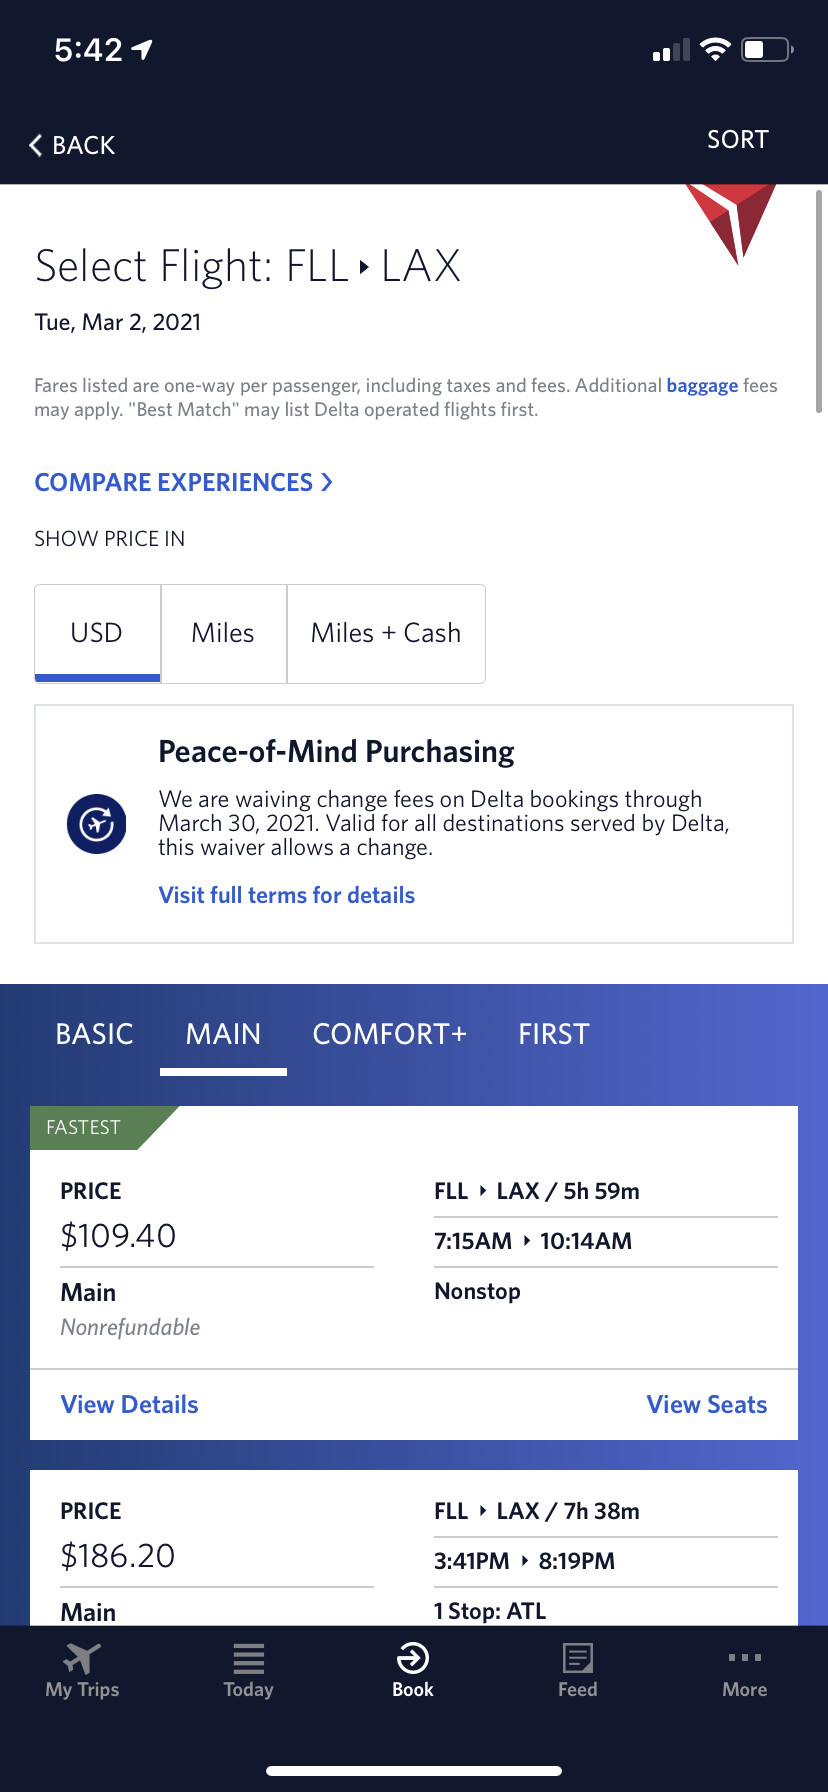
Task: Switch price display to Miles
Action: tap(223, 633)
